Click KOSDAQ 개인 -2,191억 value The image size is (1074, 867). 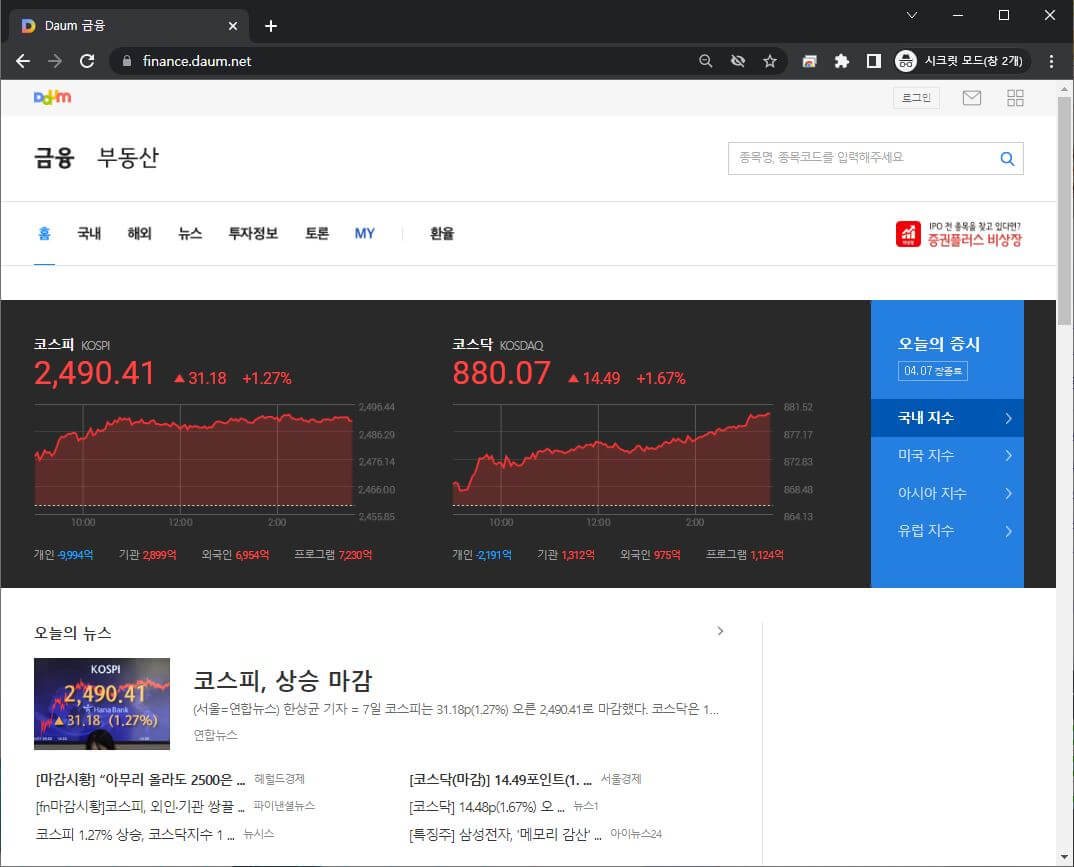pos(494,555)
